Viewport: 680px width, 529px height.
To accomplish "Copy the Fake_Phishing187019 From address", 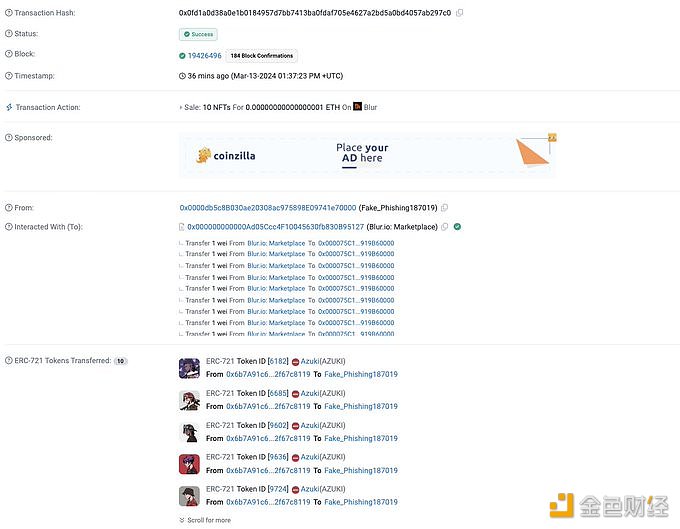I will click(x=445, y=208).
